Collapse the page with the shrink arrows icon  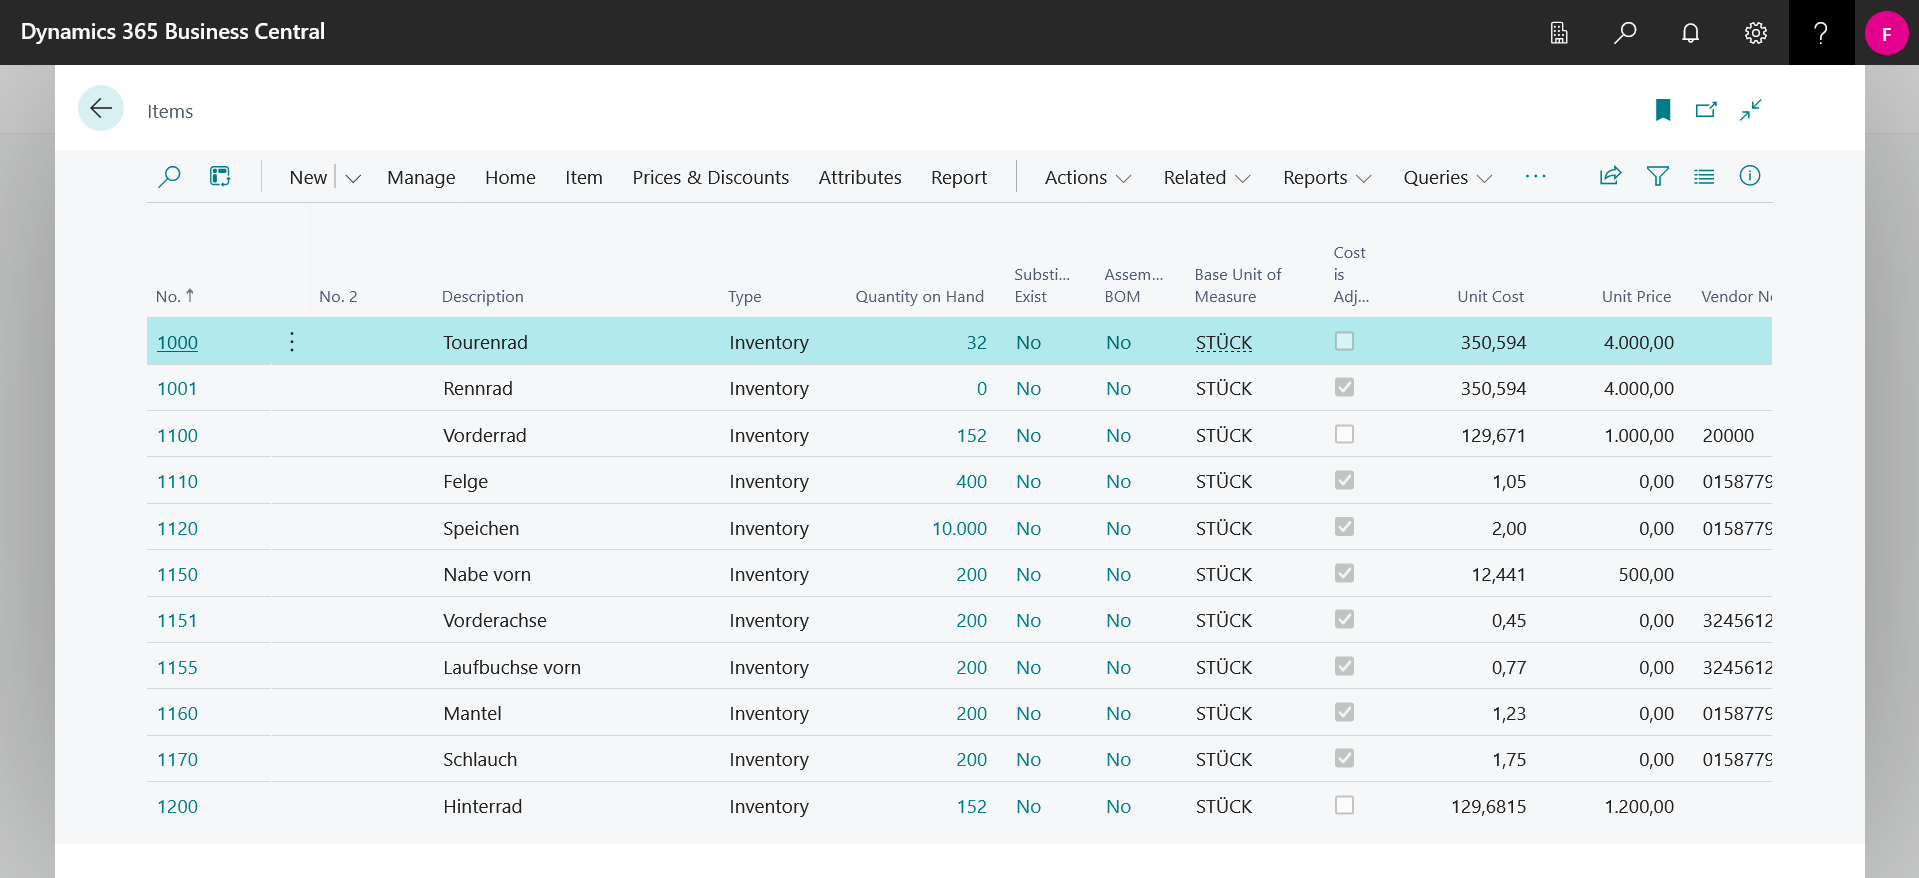[x=1750, y=110]
